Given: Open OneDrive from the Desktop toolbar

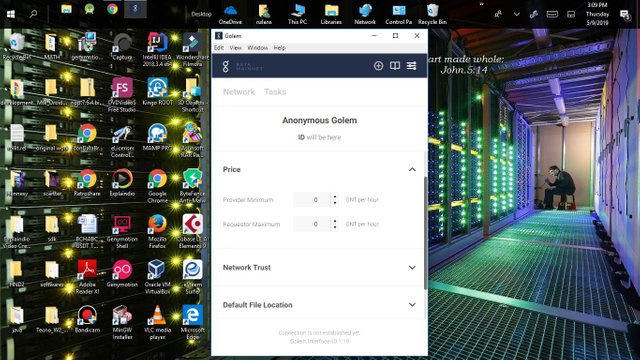Looking at the screenshot, I should [x=230, y=14].
